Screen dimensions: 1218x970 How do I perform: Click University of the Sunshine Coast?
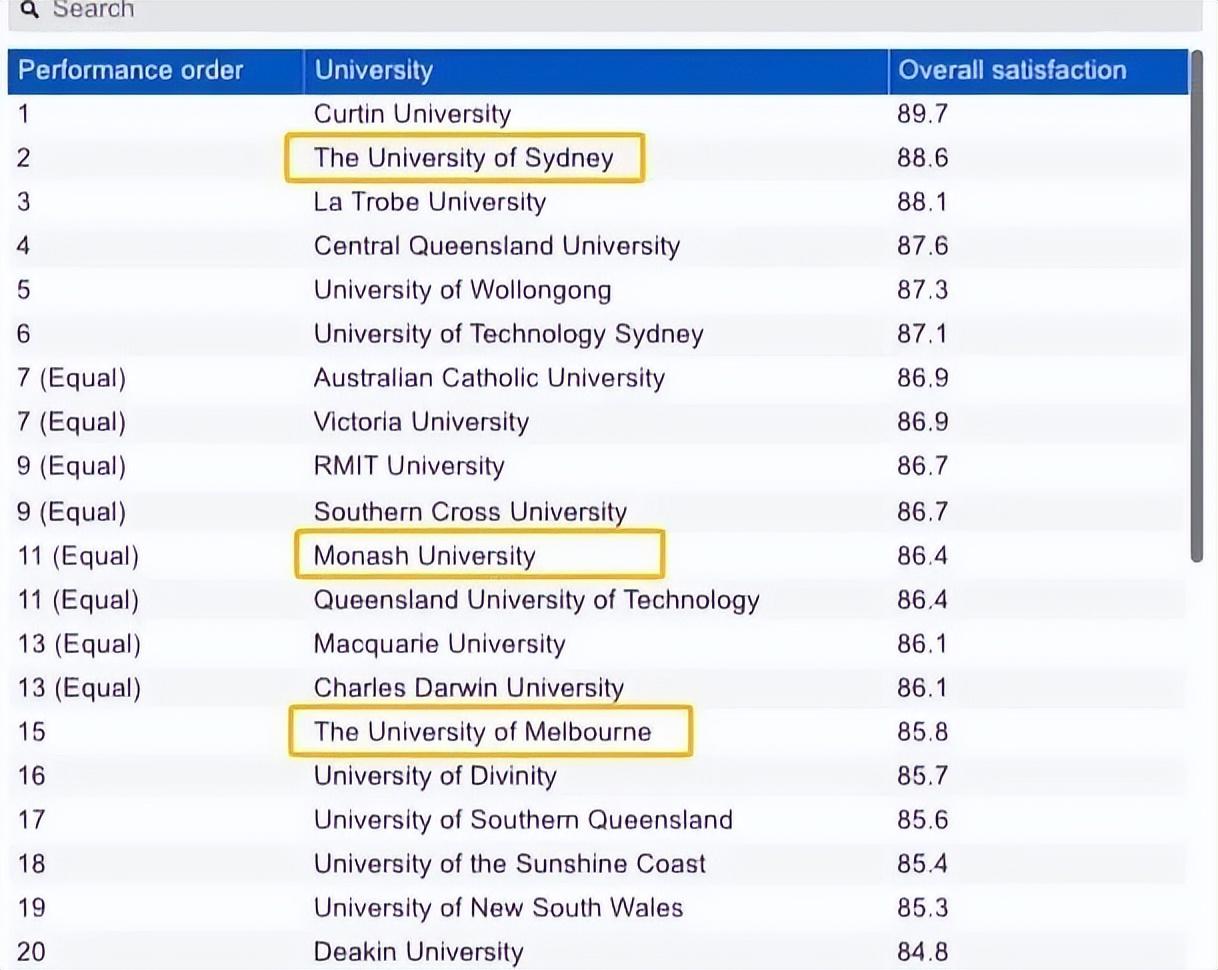click(510, 864)
